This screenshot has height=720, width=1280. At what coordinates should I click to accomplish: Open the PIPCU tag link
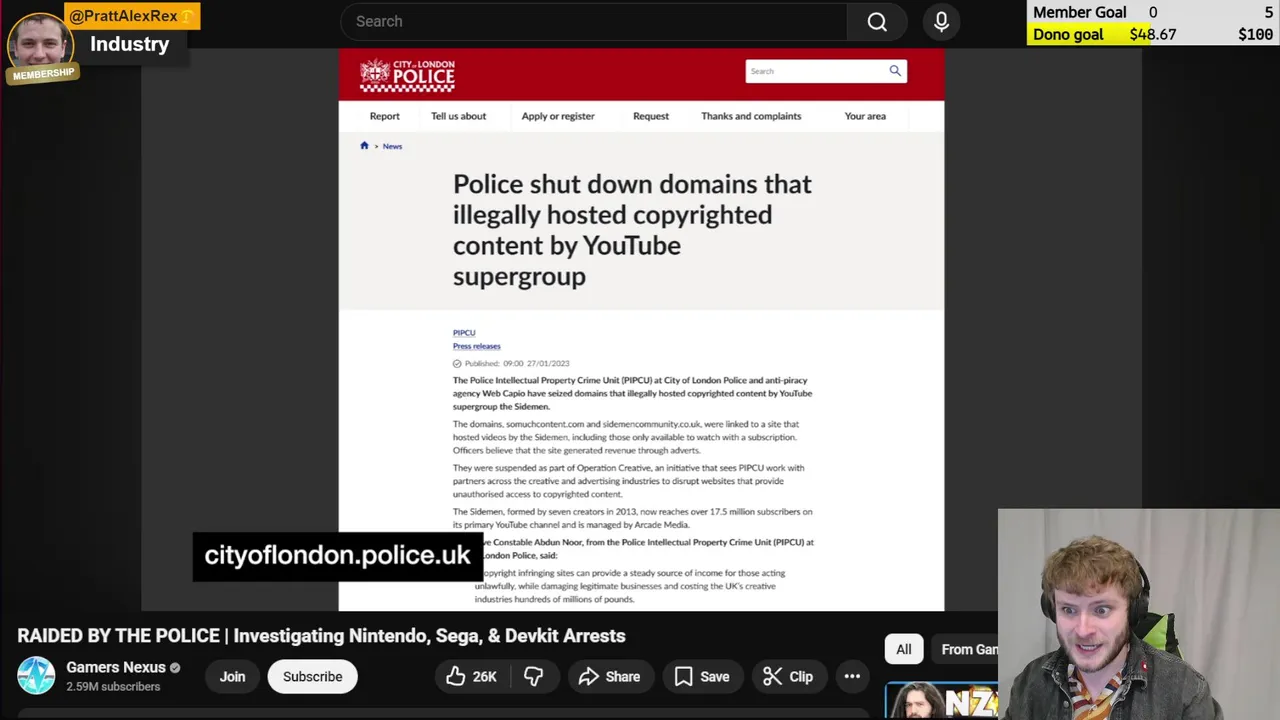point(464,333)
